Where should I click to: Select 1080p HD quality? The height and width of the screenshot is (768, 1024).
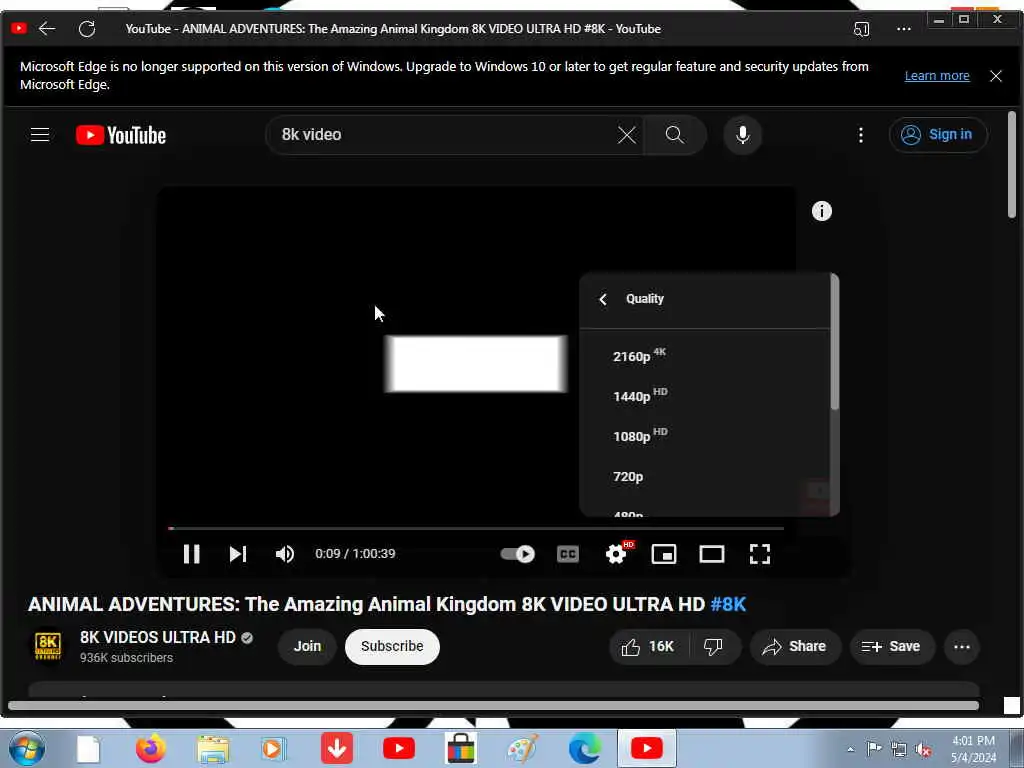tap(705, 436)
